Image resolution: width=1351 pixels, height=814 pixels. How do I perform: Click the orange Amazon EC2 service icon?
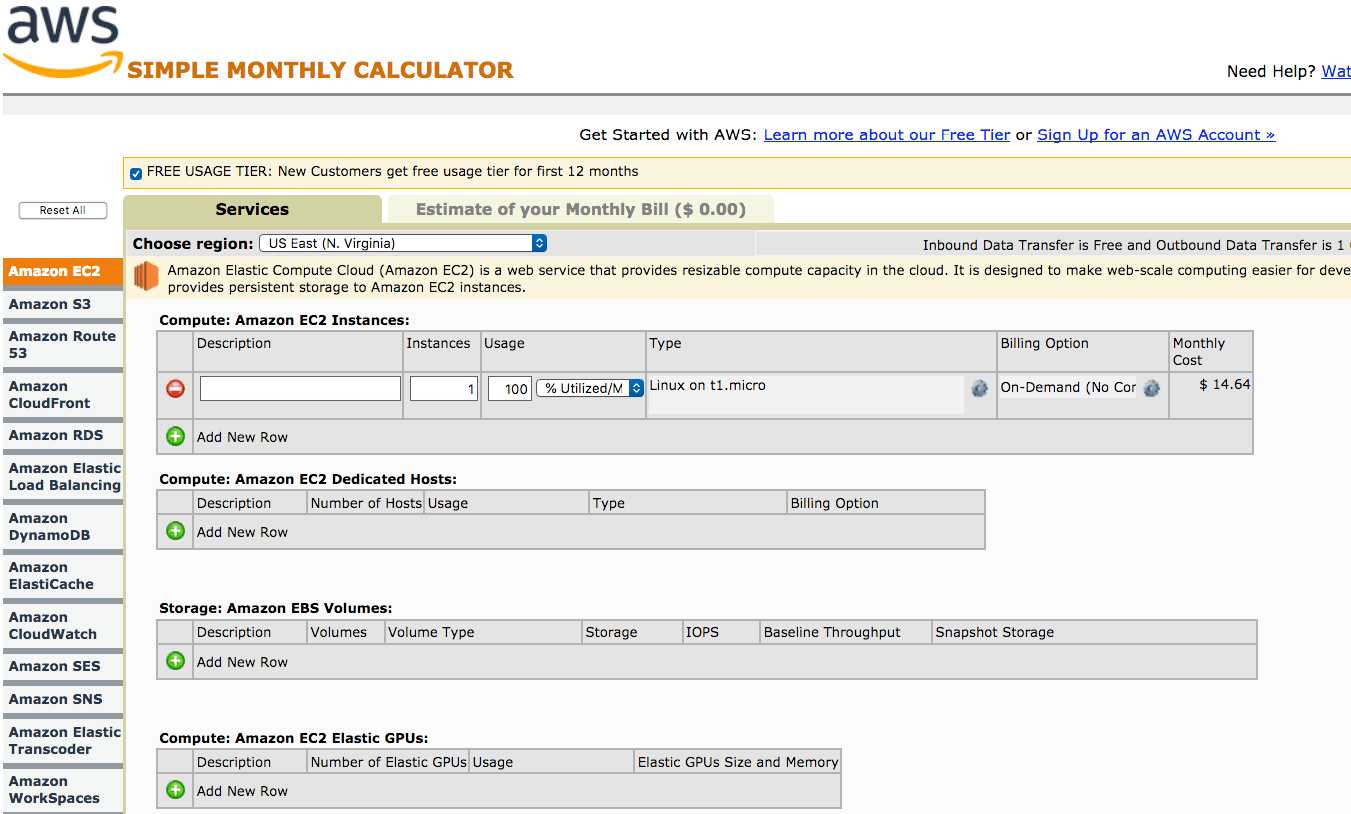(147, 277)
